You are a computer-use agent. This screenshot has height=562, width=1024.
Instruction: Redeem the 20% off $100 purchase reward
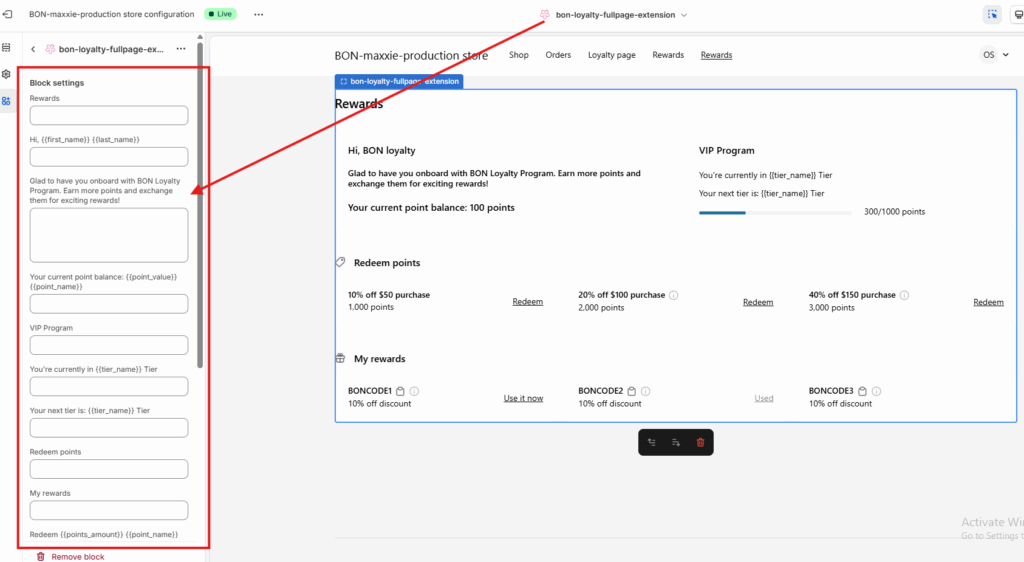(758, 302)
